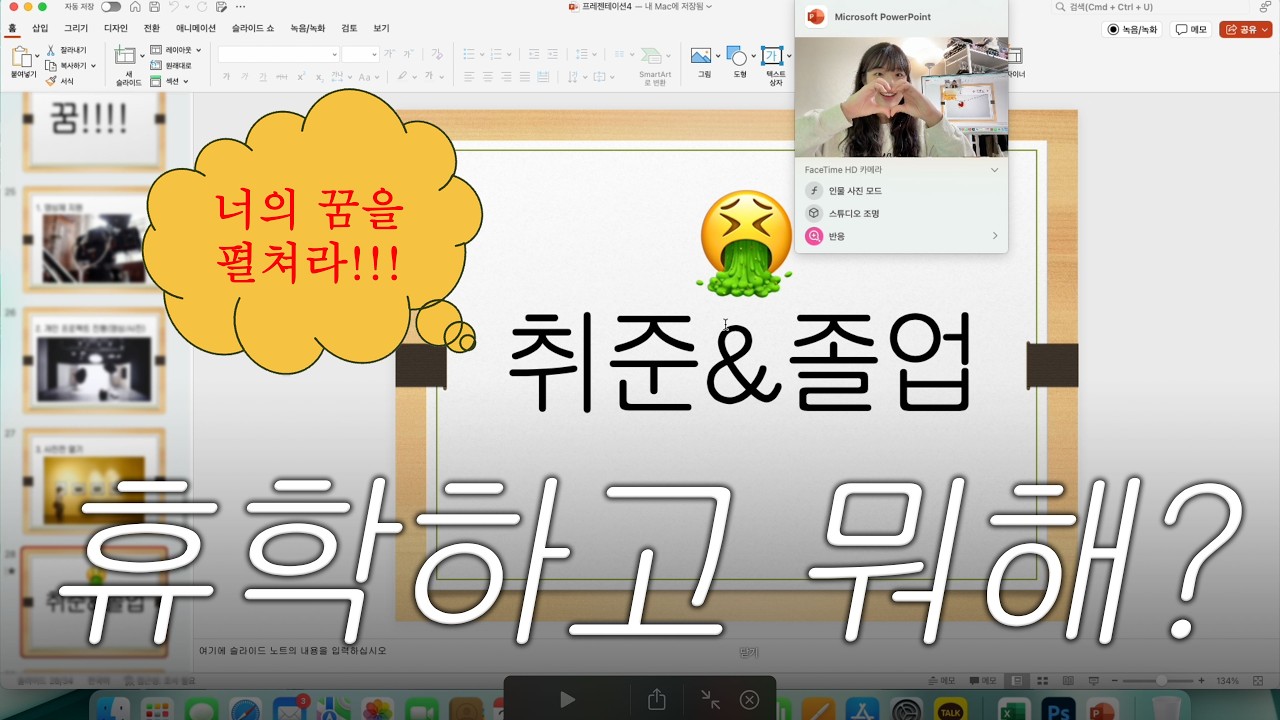Screen dimensions: 1280x720
Task: Select slide 26 thumbnail
Action: pyautogui.click(x=94, y=360)
